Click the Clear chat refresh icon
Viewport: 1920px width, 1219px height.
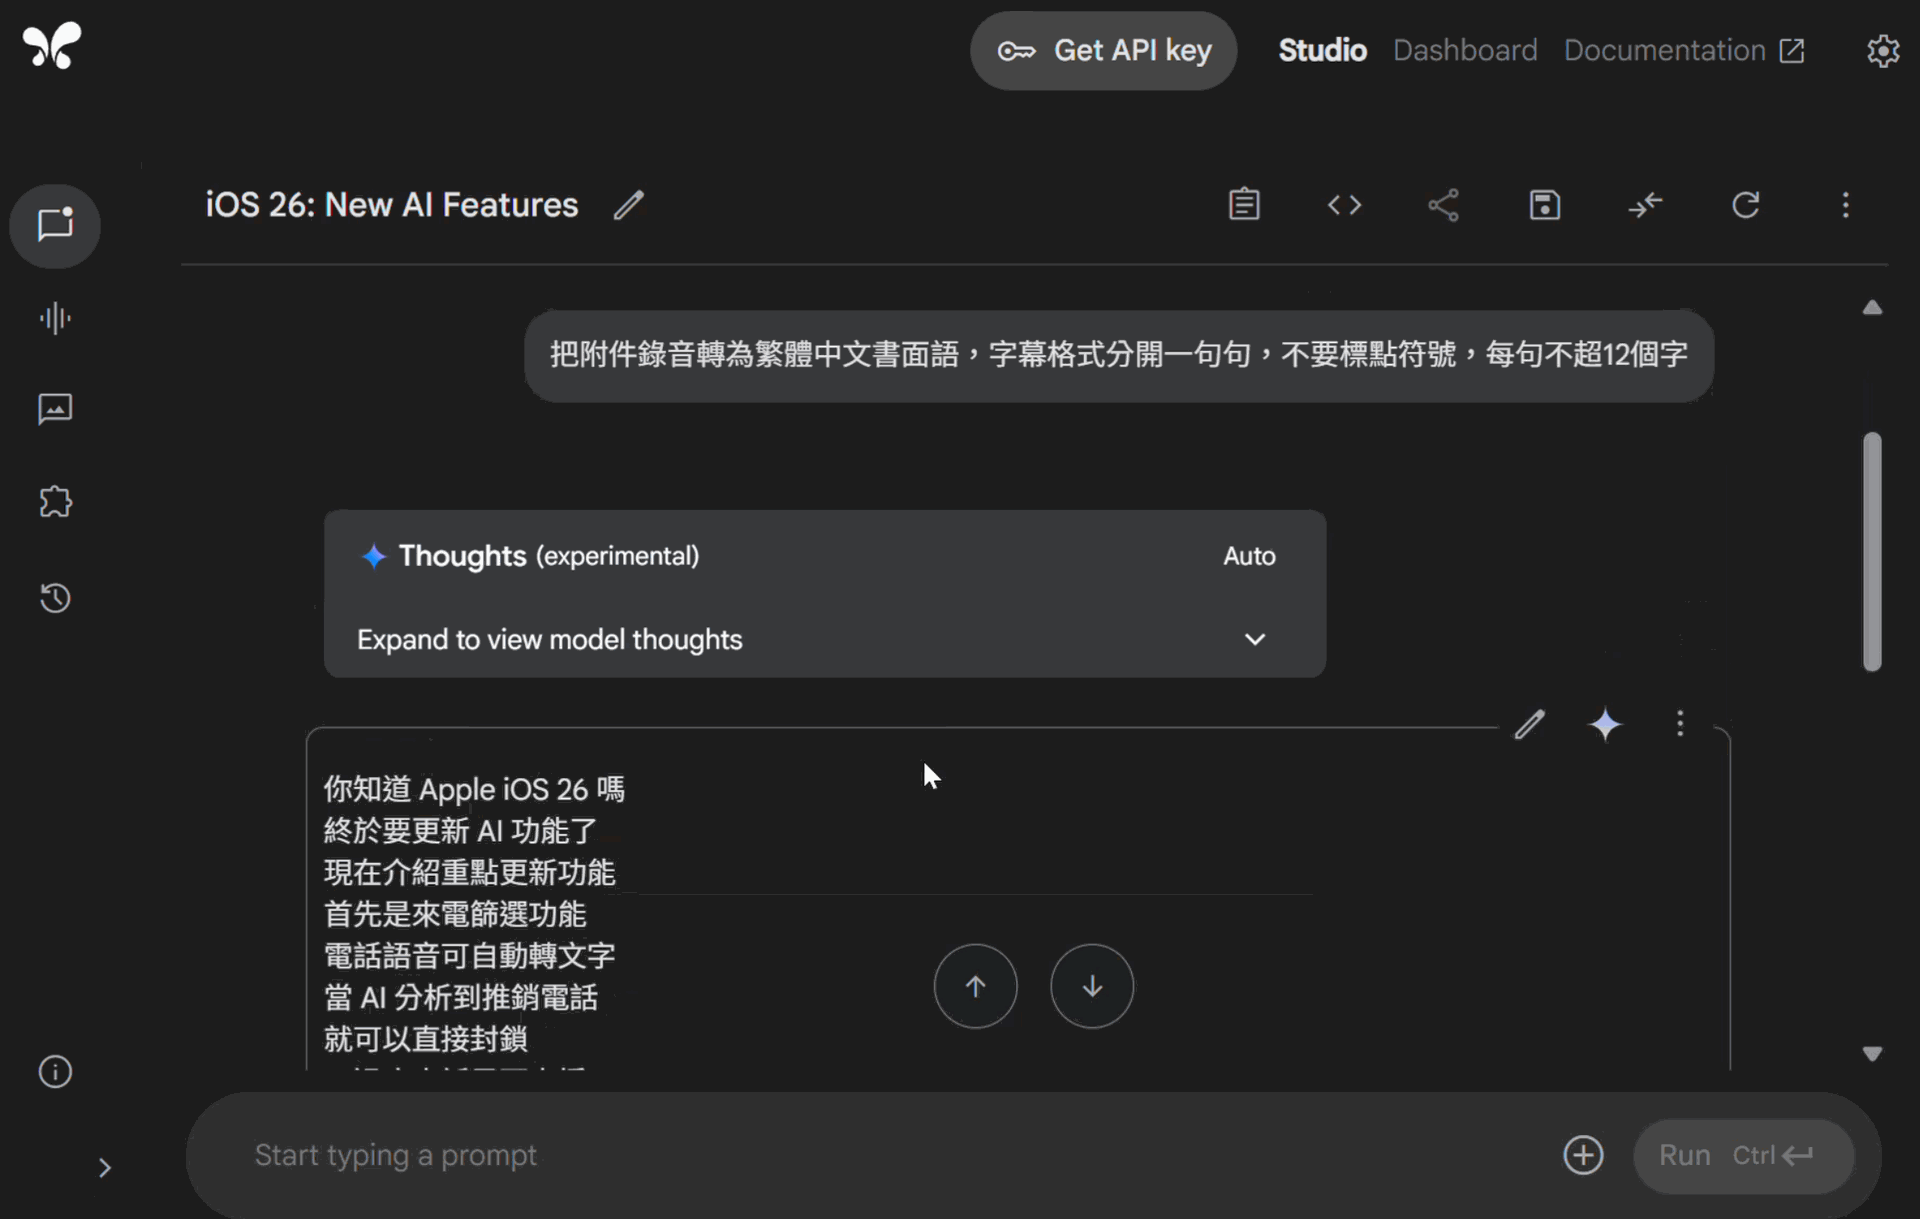point(1746,205)
